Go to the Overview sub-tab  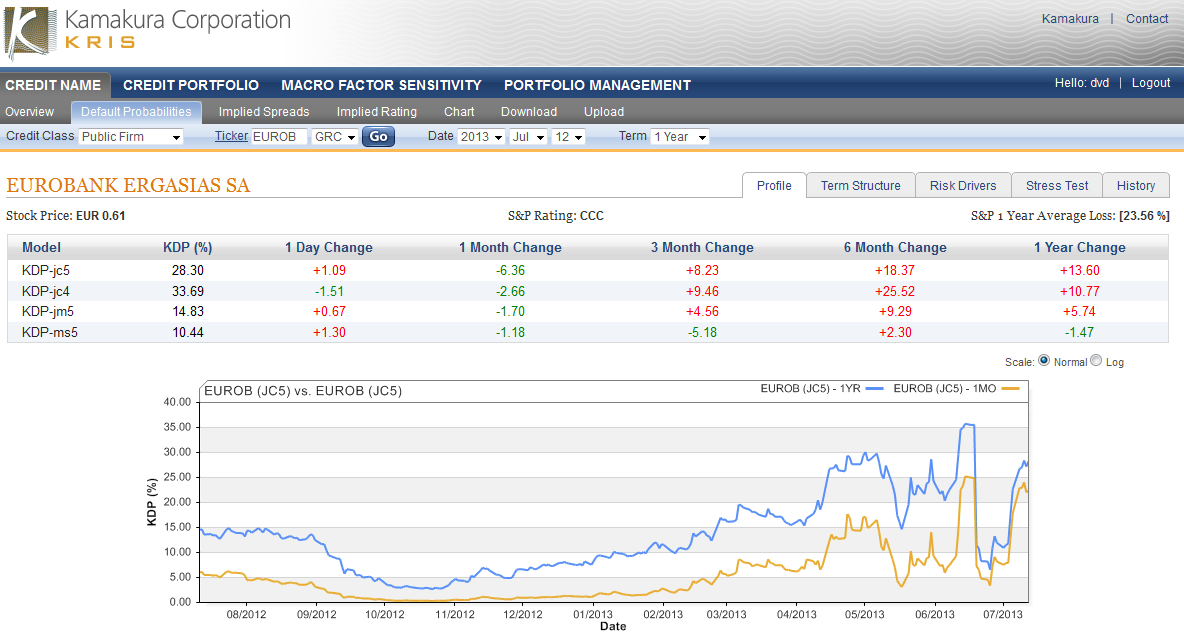(x=29, y=112)
